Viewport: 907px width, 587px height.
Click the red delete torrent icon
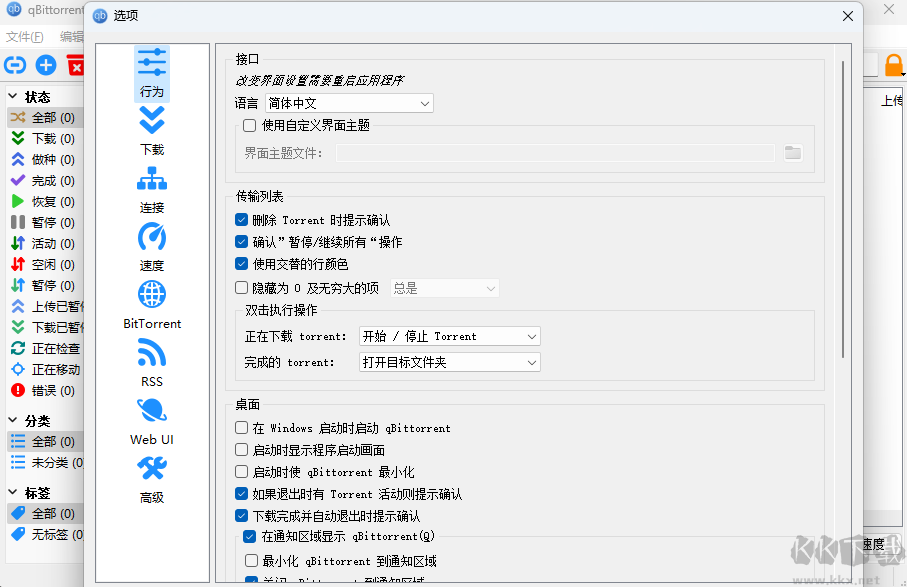coord(75,65)
